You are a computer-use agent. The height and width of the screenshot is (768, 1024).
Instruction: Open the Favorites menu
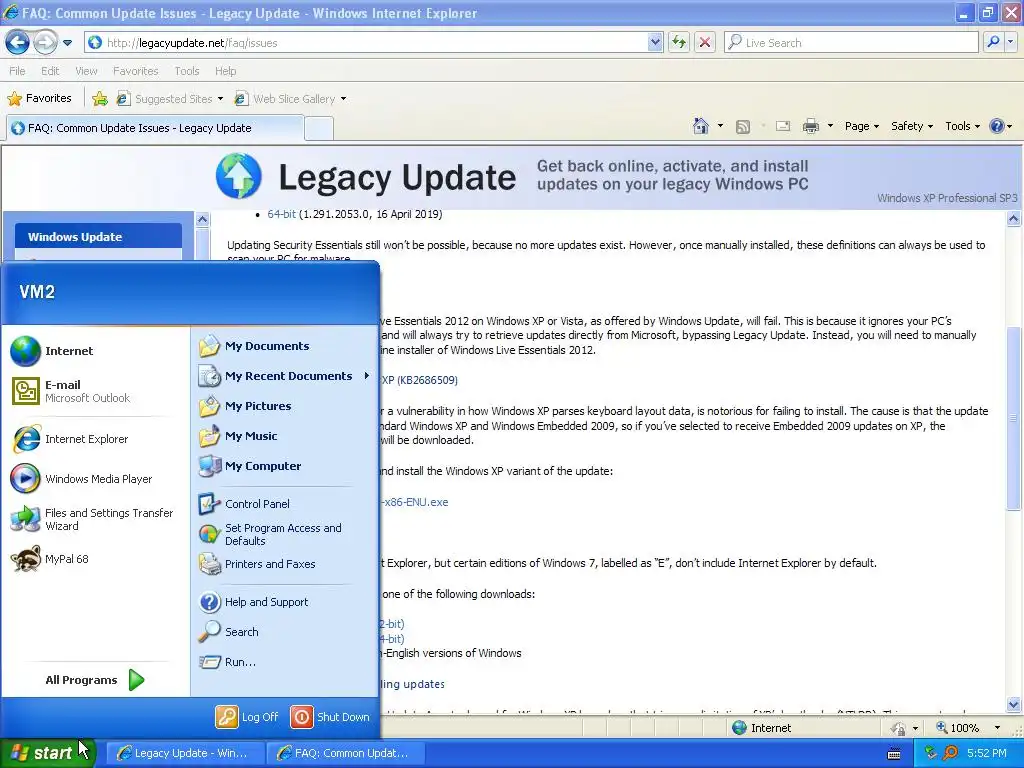coord(135,71)
